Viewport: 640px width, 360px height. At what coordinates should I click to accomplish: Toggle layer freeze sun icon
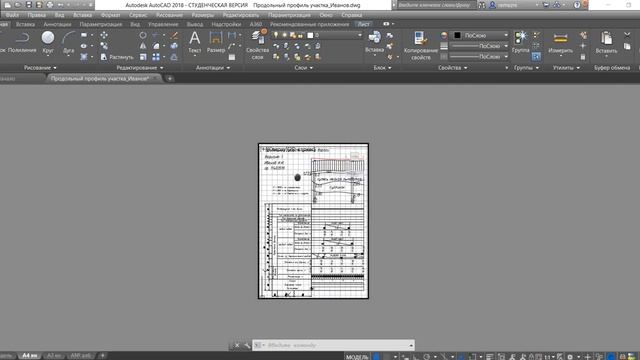[284, 36]
